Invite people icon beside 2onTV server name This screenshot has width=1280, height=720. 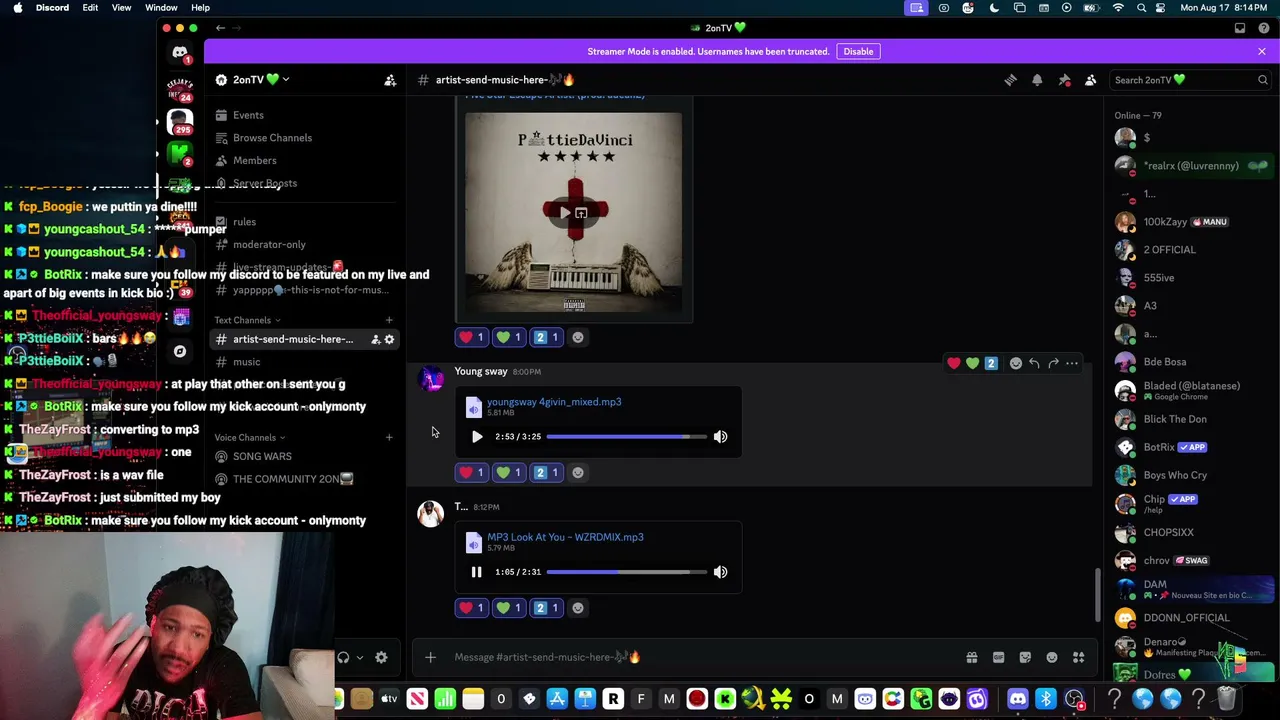tap(390, 80)
